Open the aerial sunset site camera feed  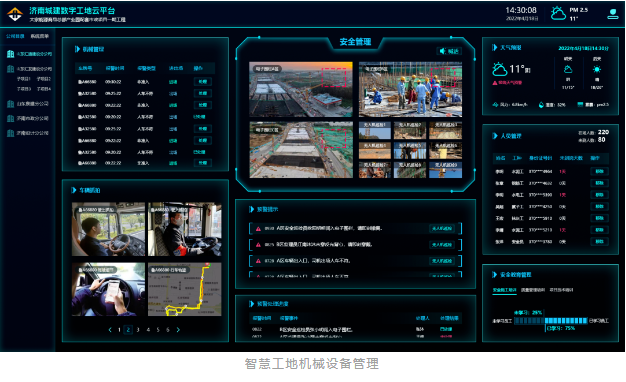(x=301, y=89)
